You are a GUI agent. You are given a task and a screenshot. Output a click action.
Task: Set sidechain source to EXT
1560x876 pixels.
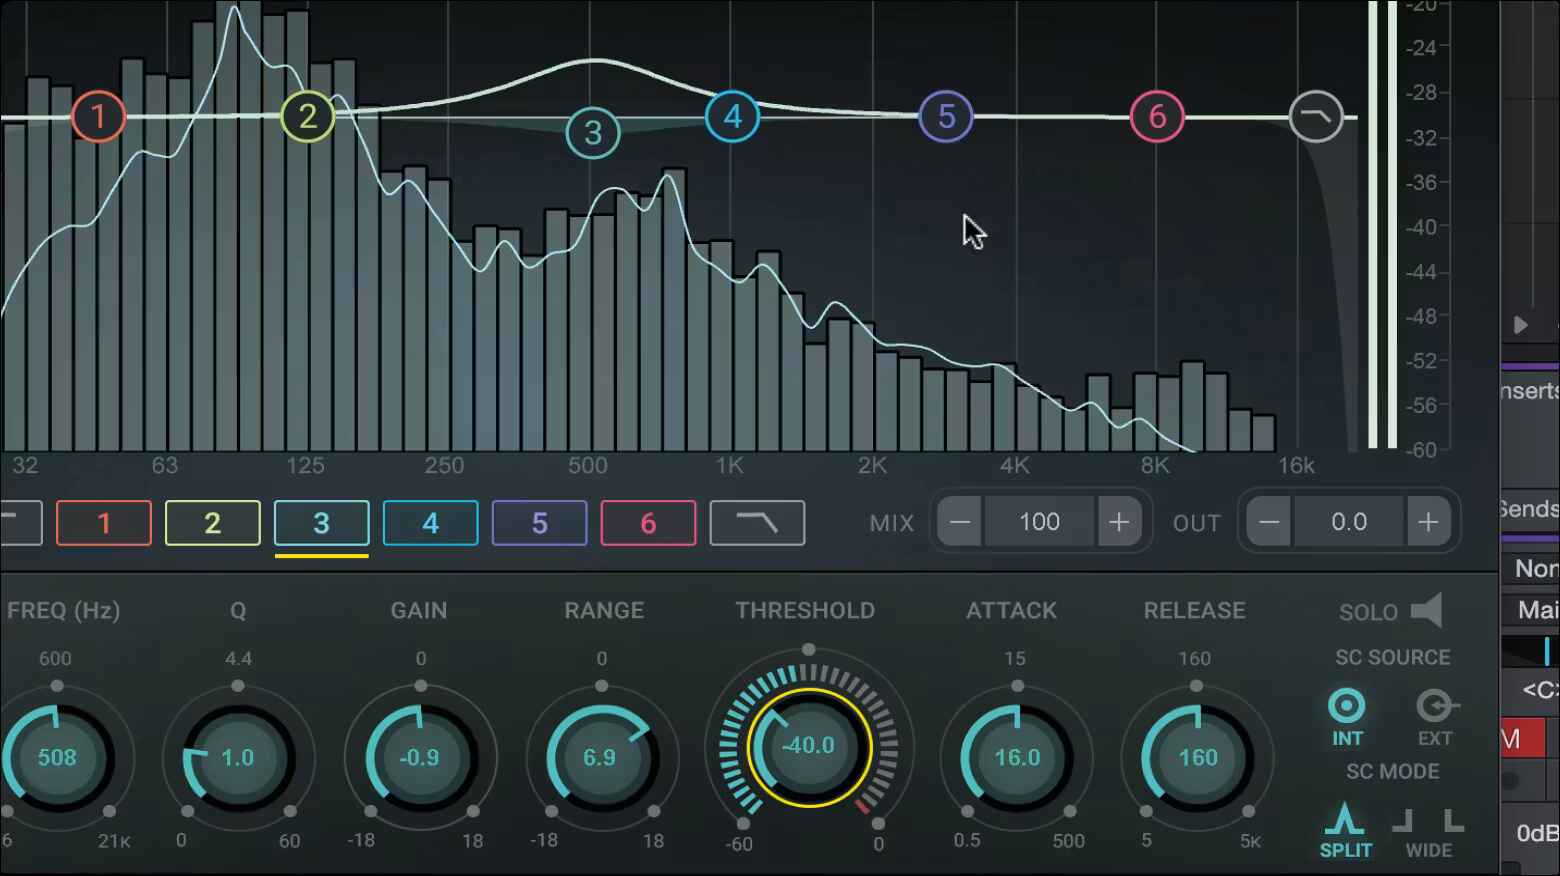[1436, 717]
